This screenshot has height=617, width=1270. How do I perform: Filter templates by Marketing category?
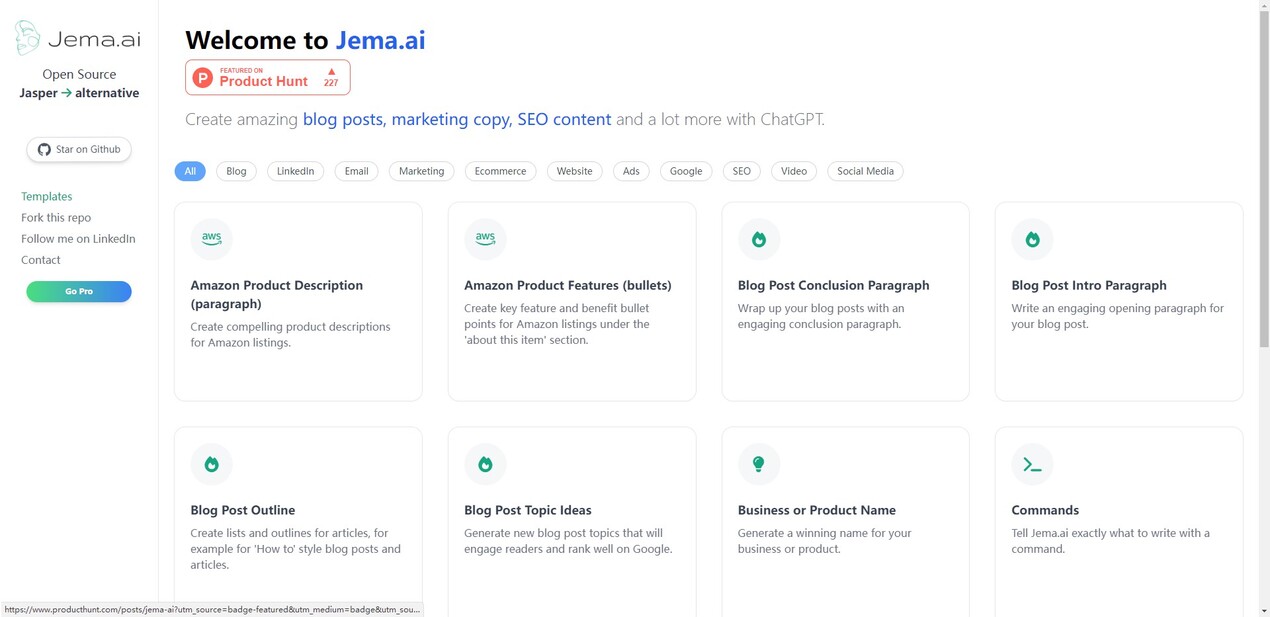pos(421,171)
